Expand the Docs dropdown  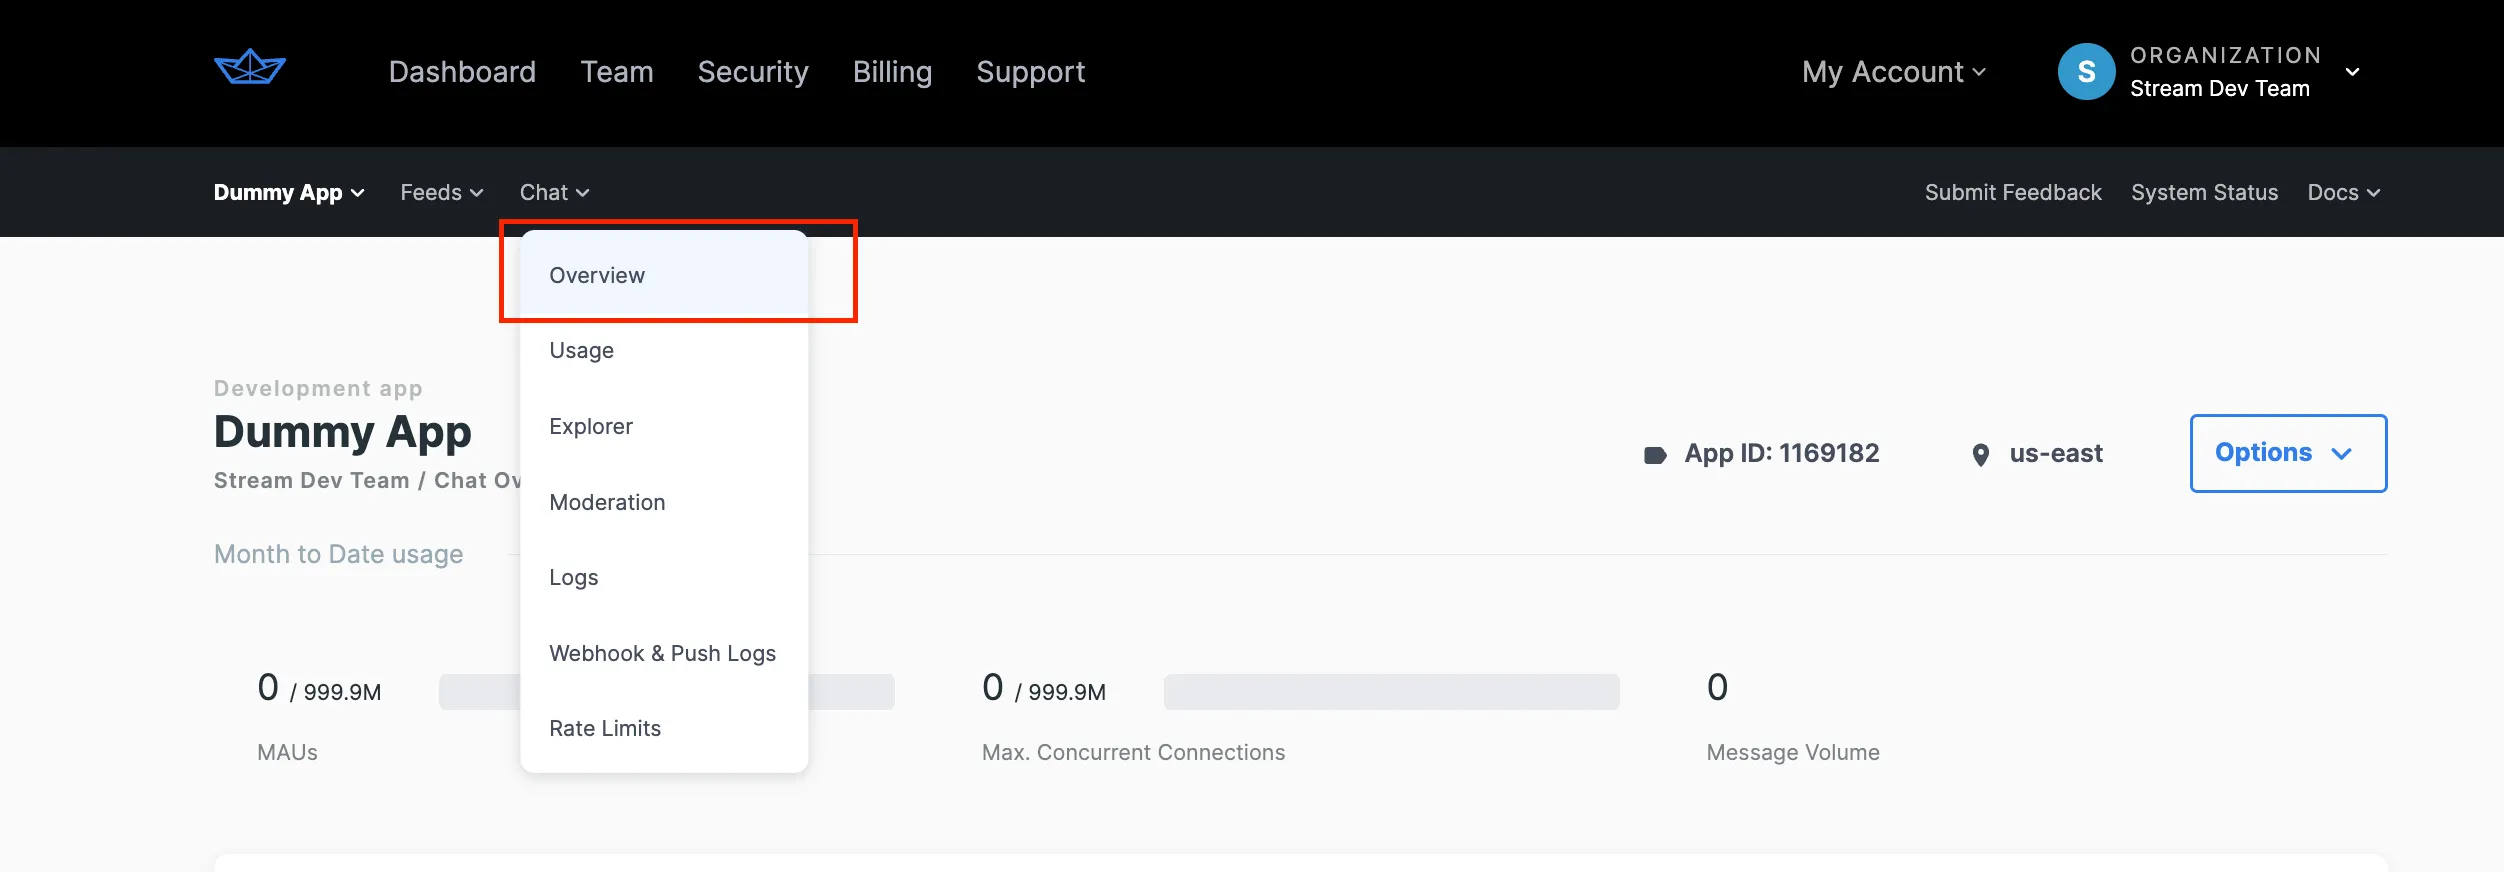[2344, 192]
